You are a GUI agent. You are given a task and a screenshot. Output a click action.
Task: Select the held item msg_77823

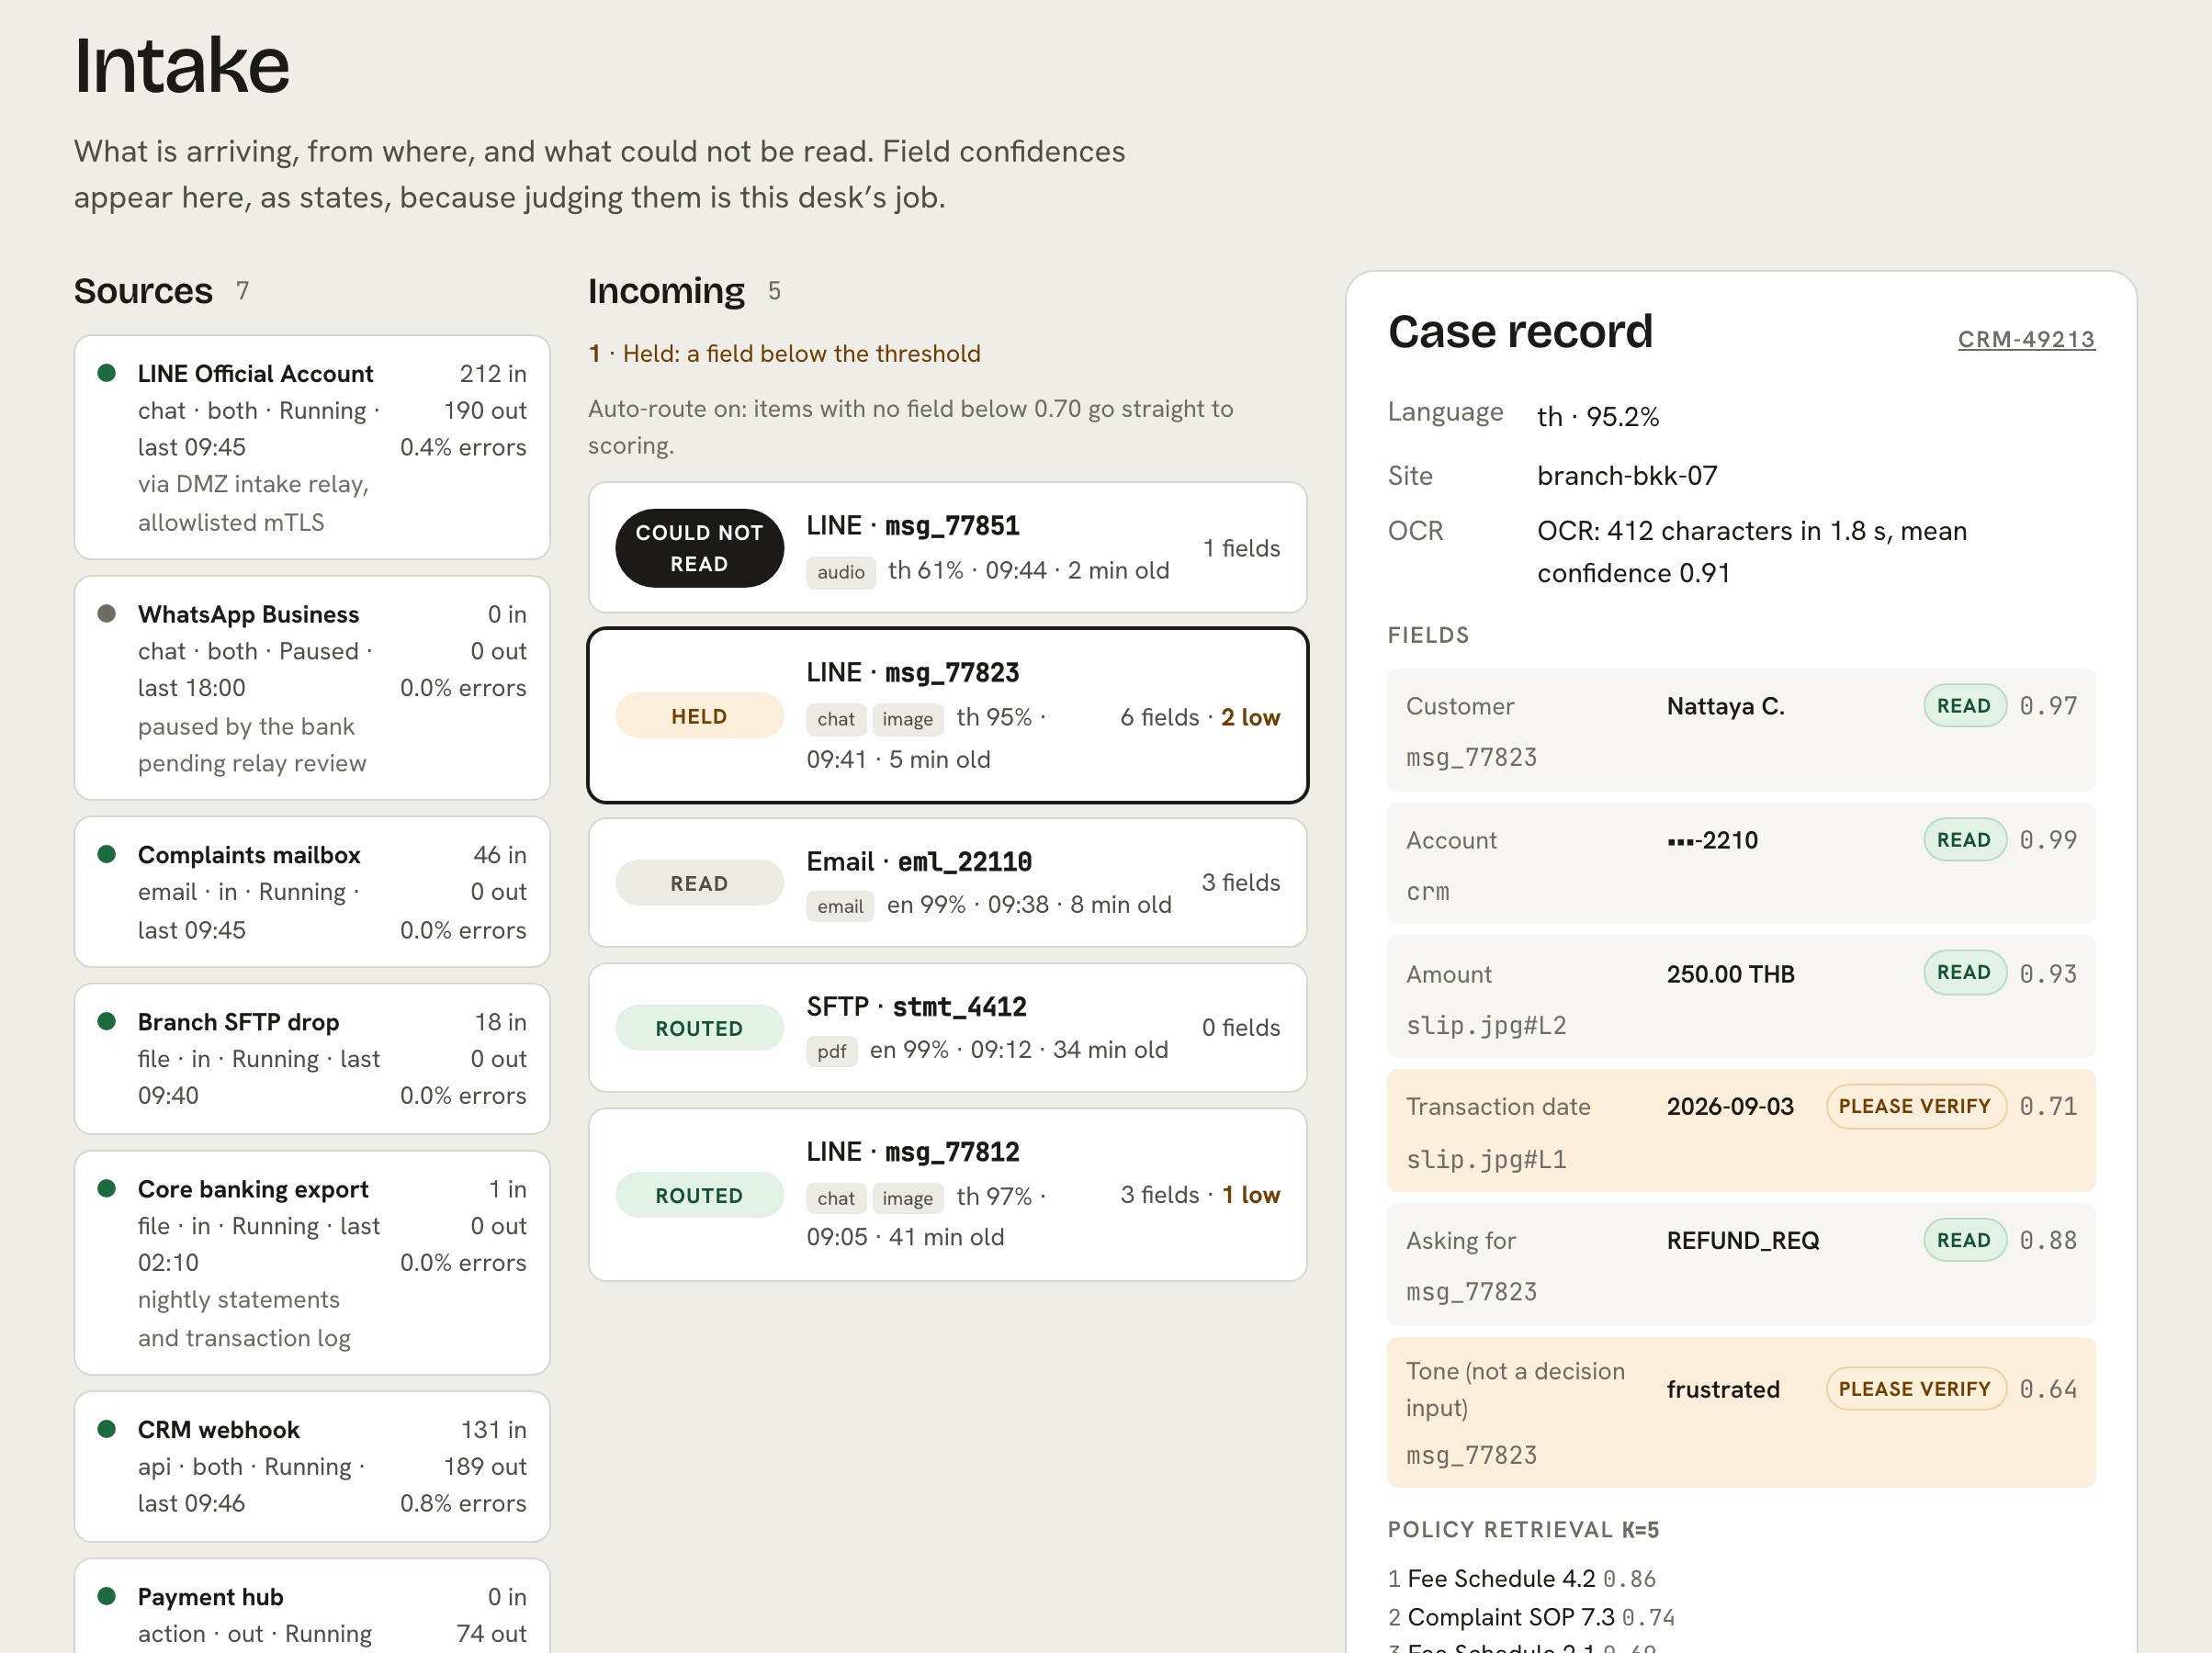[x=947, y=715]
